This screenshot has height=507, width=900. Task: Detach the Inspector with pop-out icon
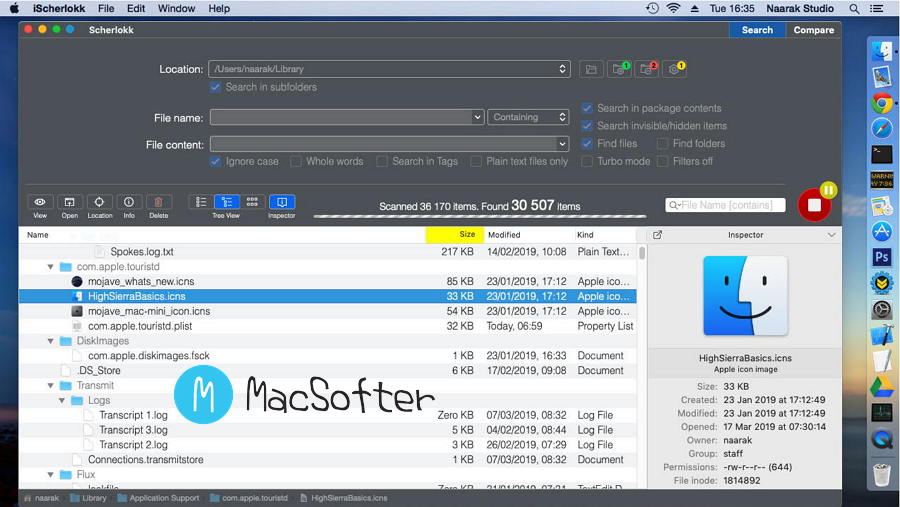tap(658, 235)
